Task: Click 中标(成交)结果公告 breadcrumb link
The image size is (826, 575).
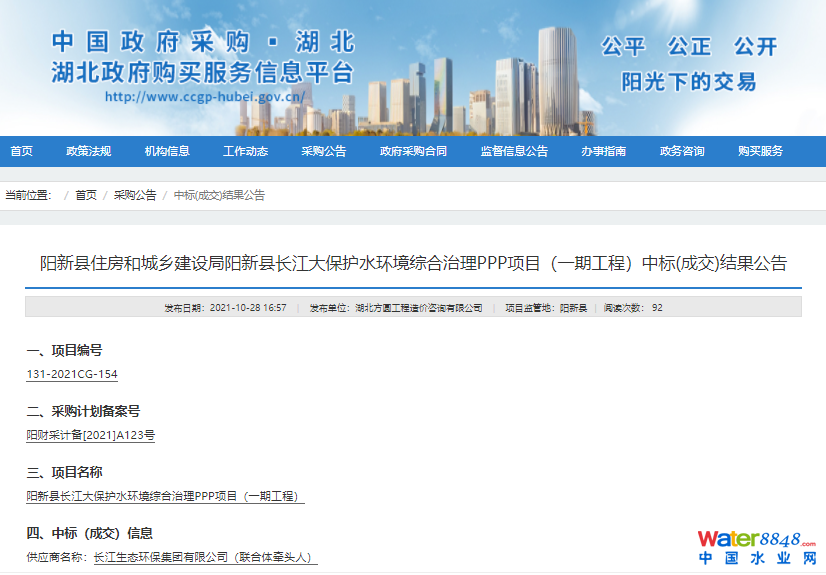Action: click(x=219, y=196)
